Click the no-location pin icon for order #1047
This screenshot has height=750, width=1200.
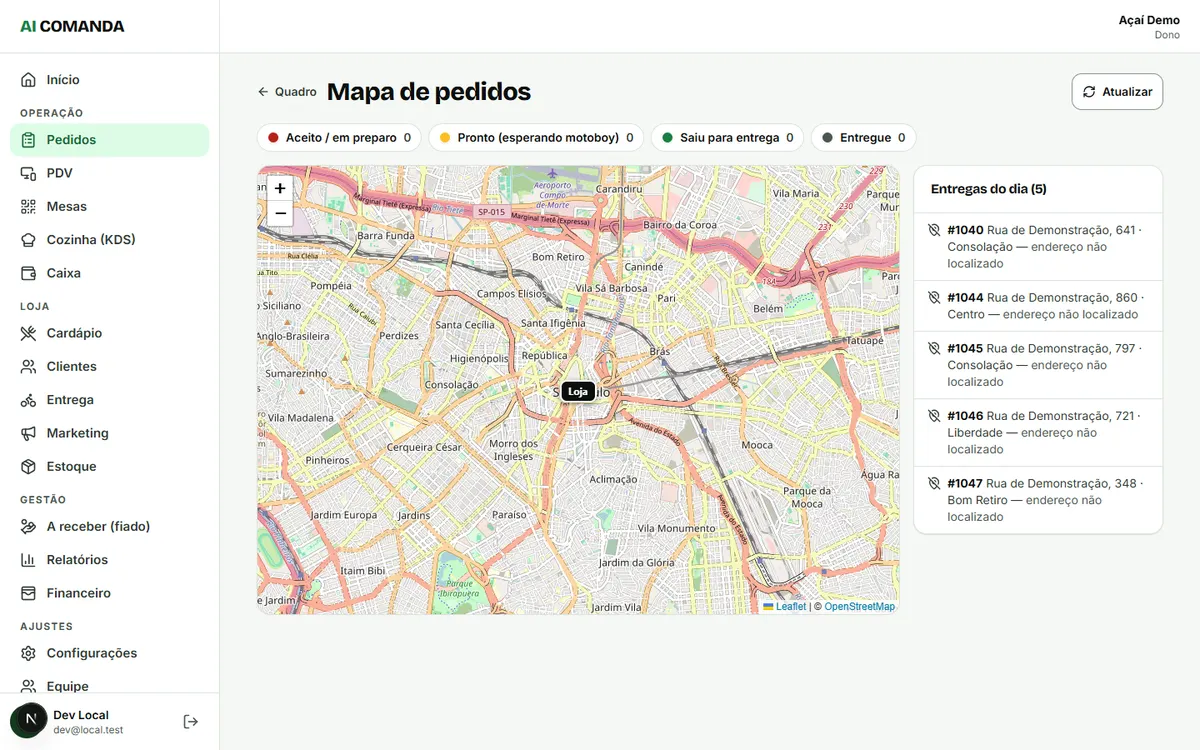click(935, 483)
